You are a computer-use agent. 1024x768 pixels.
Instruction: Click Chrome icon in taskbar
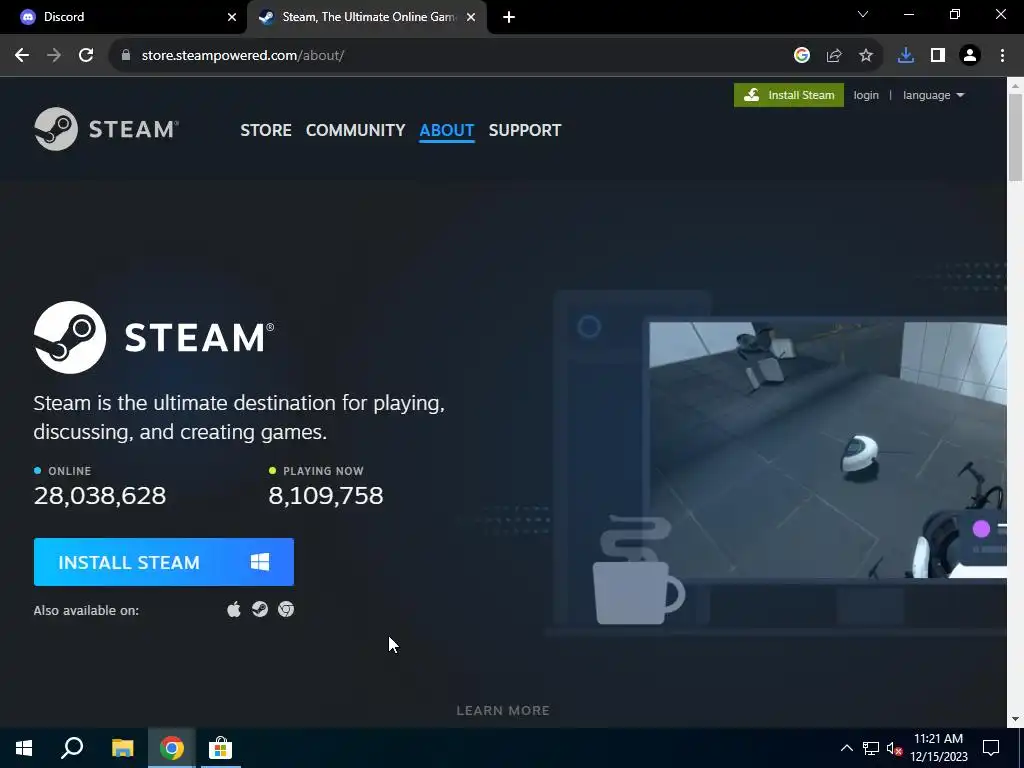pyautogui.click(x=171, y=748)
